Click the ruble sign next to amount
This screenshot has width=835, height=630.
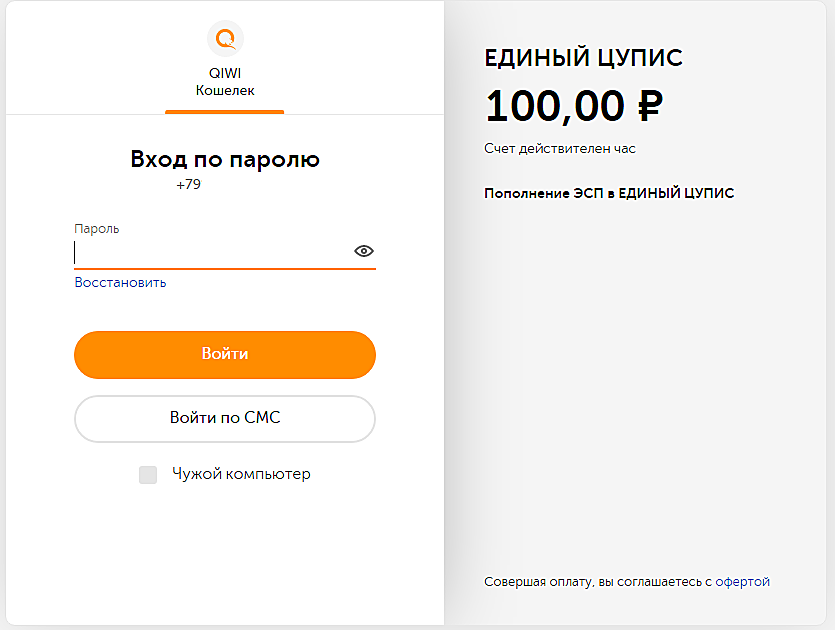[x=650, y=105]
